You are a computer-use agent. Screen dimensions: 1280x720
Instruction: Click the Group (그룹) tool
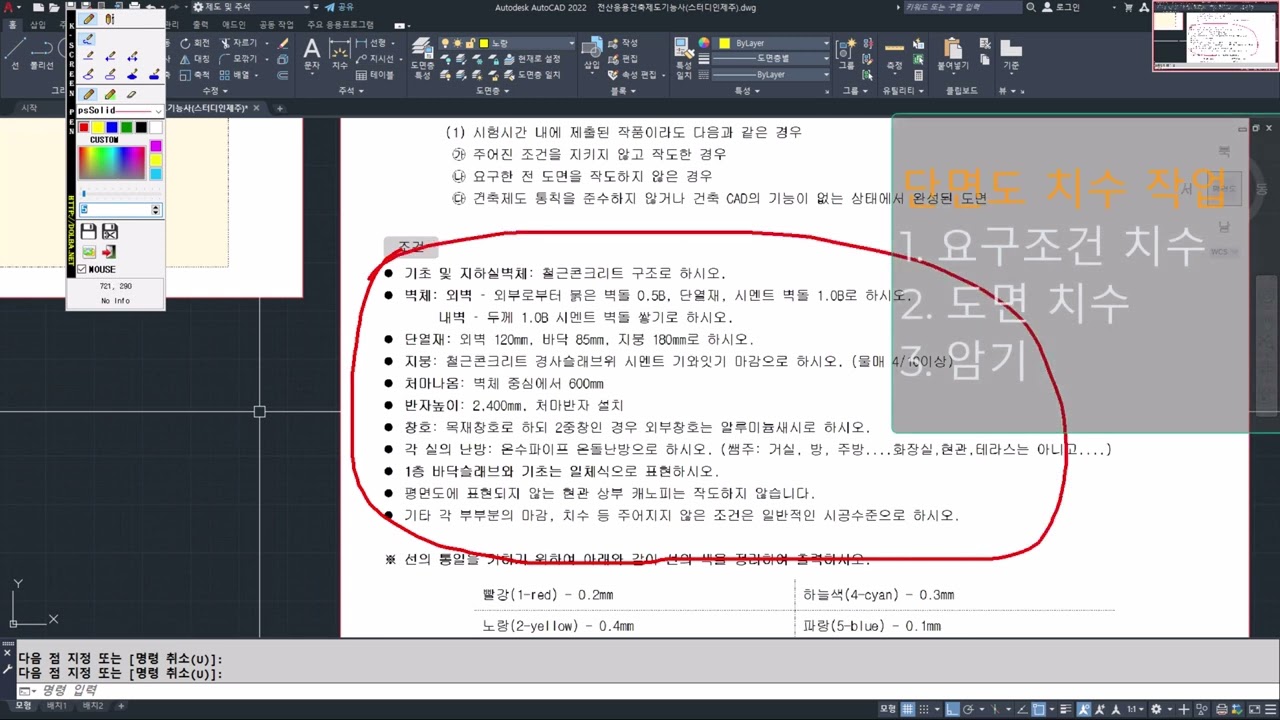point(846,53)
